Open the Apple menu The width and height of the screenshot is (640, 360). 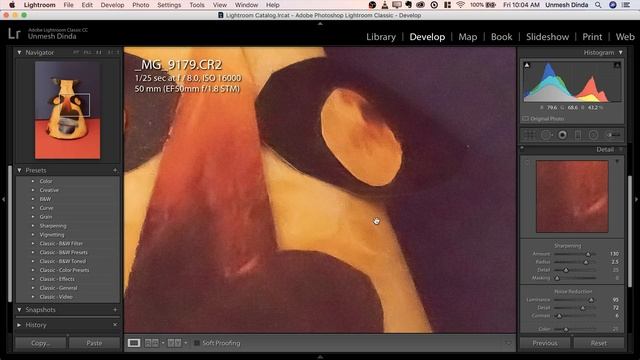coord(12,5)
